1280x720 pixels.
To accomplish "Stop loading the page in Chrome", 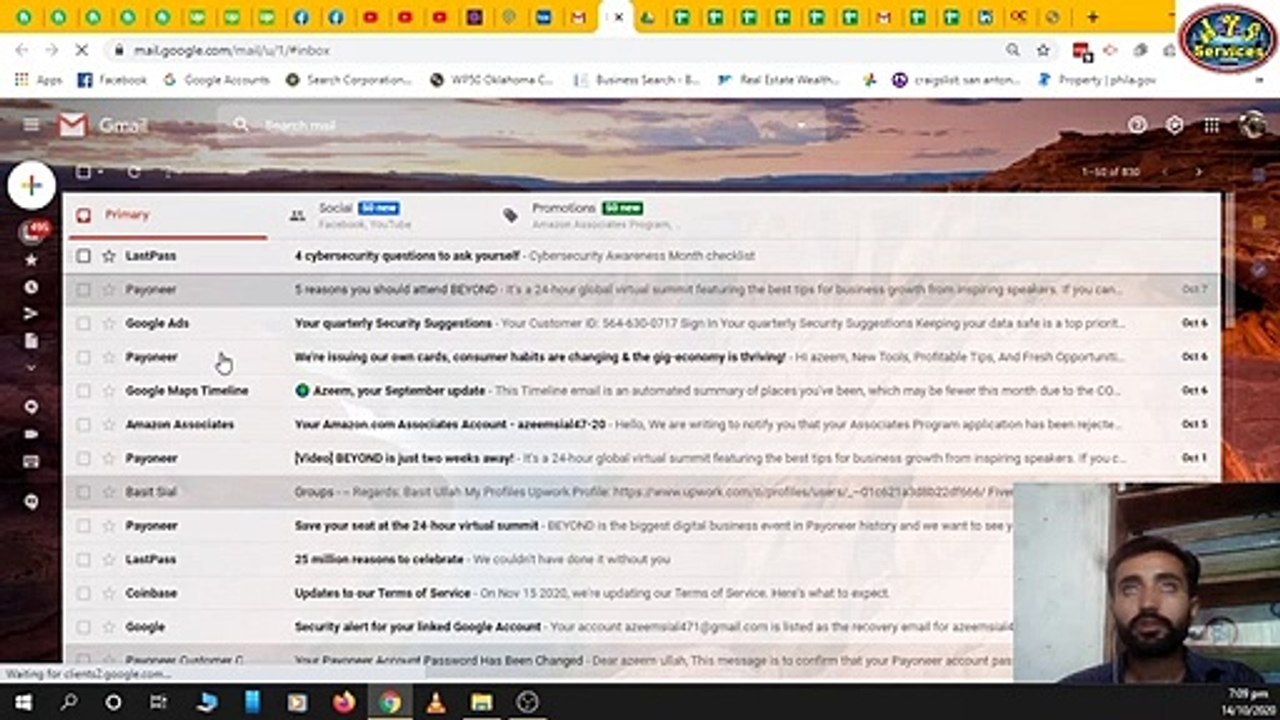I will click(x=83, y=50).
